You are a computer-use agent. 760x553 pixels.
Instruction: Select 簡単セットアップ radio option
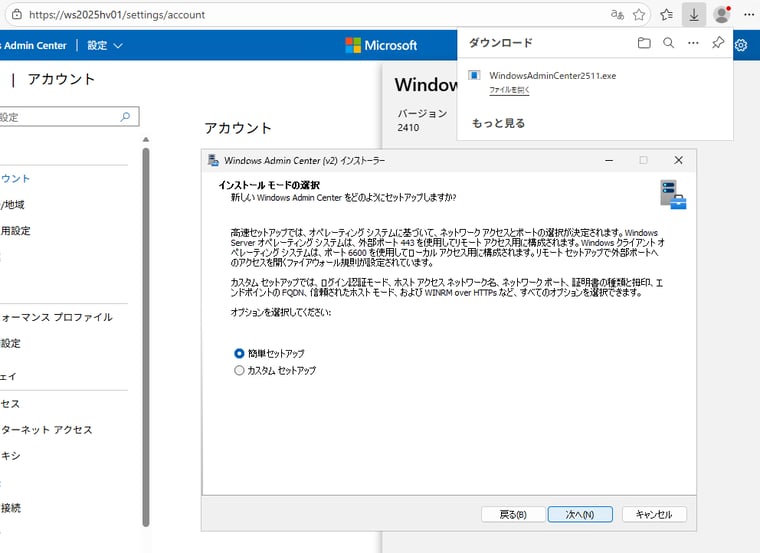[x=239, y=353]
